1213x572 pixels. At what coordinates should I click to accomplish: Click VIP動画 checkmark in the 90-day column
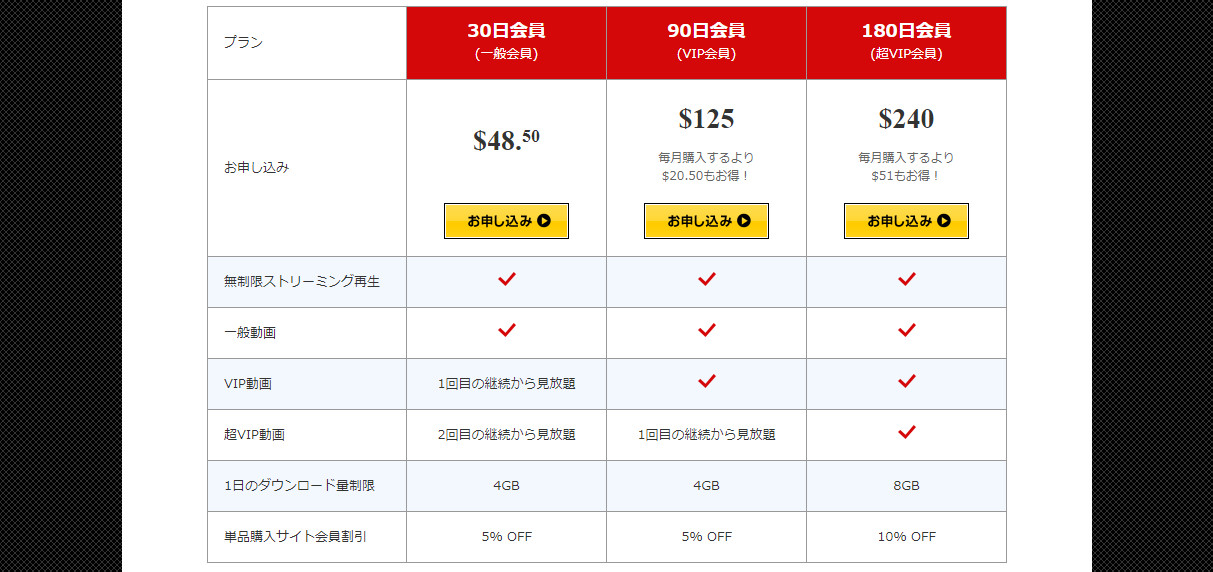pyautogui.click(x=707, y=381)
